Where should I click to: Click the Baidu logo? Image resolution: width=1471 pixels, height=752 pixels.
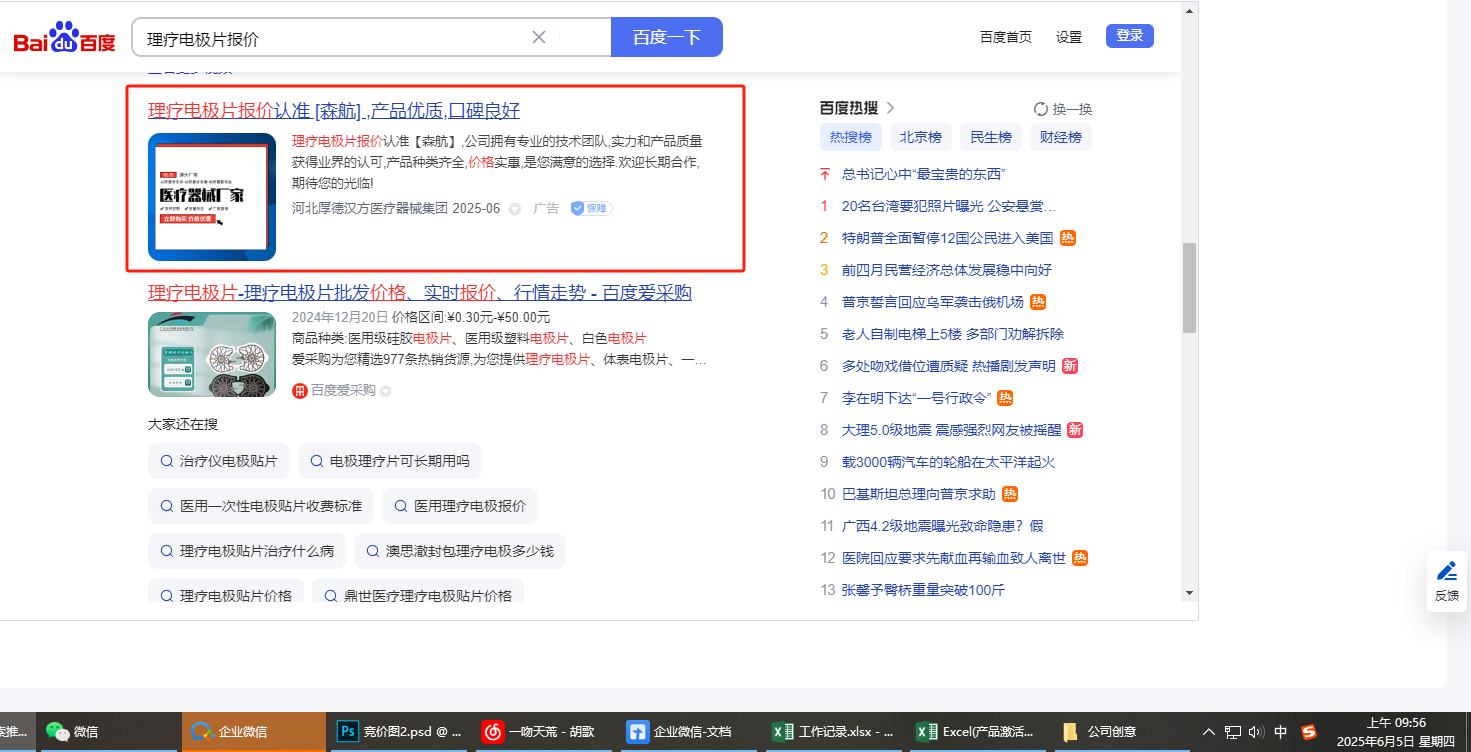click(64, 38)
